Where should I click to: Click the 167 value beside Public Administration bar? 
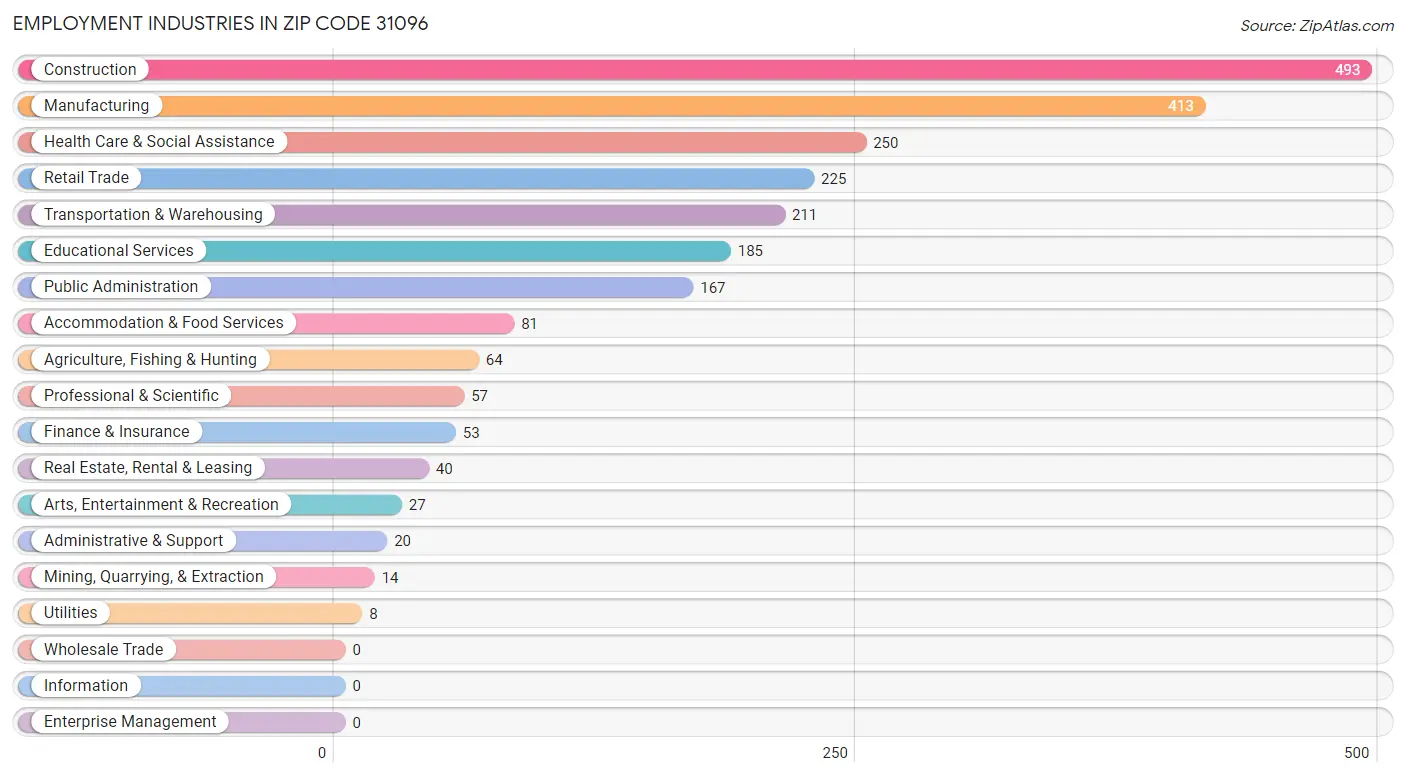(713, 288)
